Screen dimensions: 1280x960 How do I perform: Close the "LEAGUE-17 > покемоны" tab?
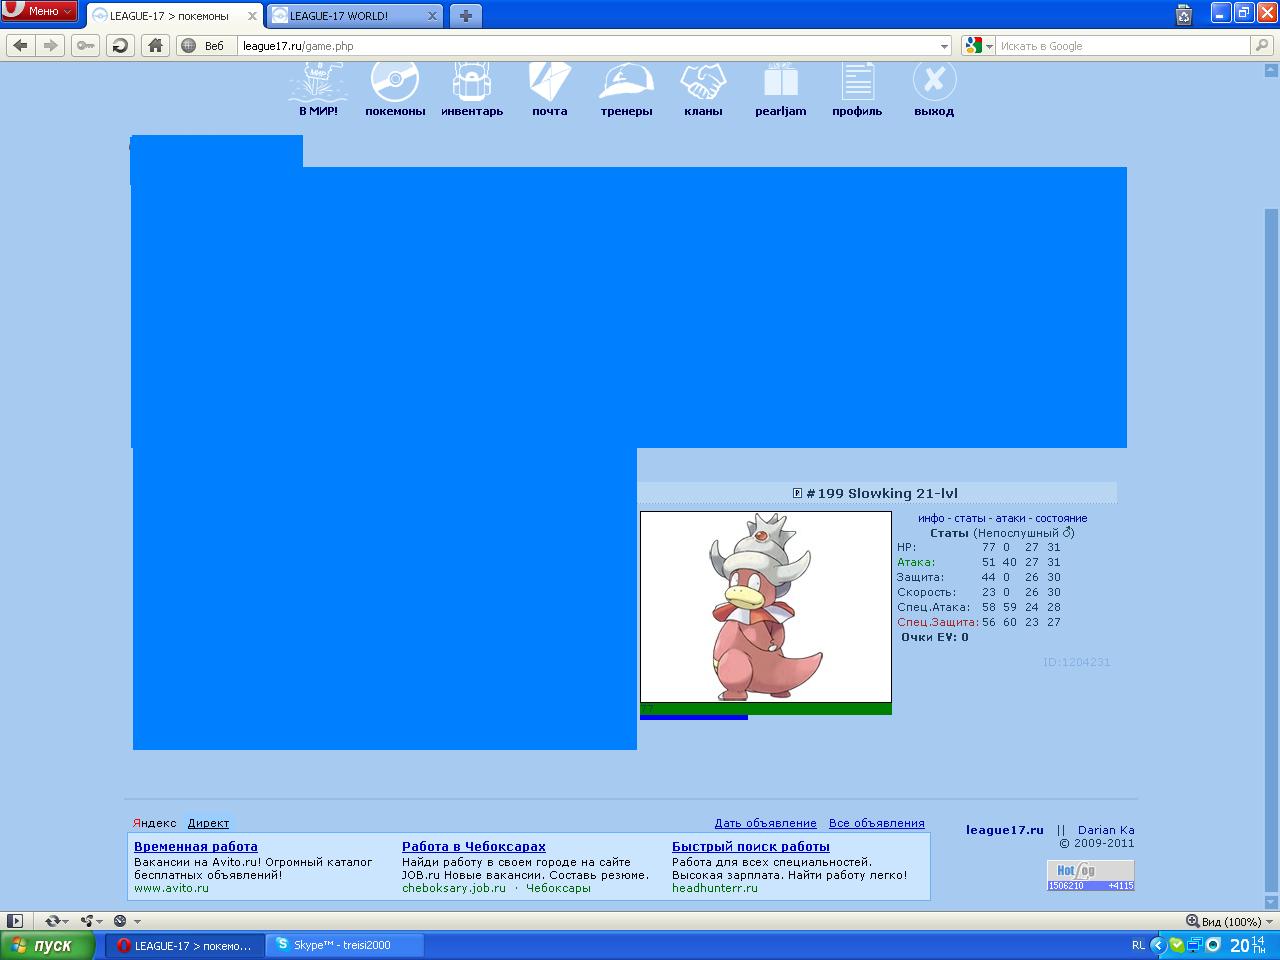252,16
